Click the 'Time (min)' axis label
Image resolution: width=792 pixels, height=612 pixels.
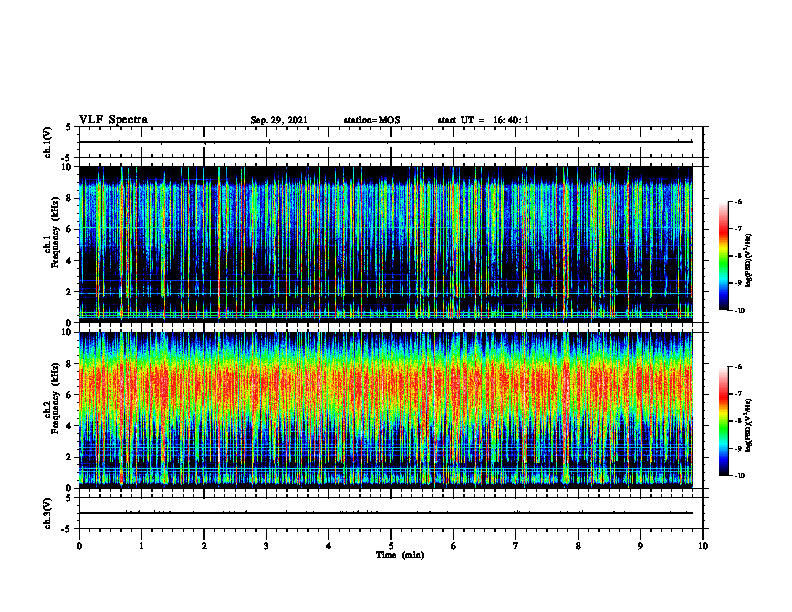coord(400,555)
